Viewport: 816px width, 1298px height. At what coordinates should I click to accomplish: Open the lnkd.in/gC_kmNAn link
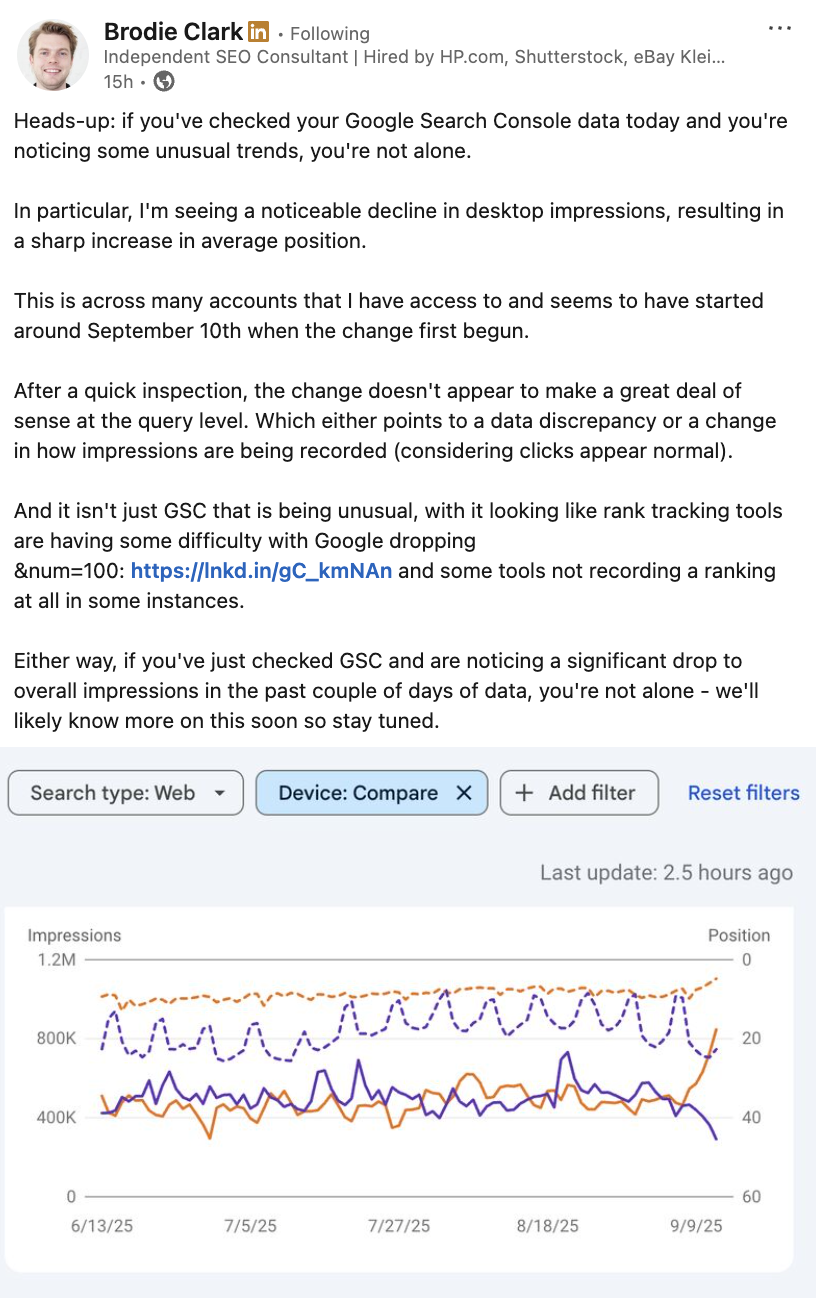[x=261, y=571]
